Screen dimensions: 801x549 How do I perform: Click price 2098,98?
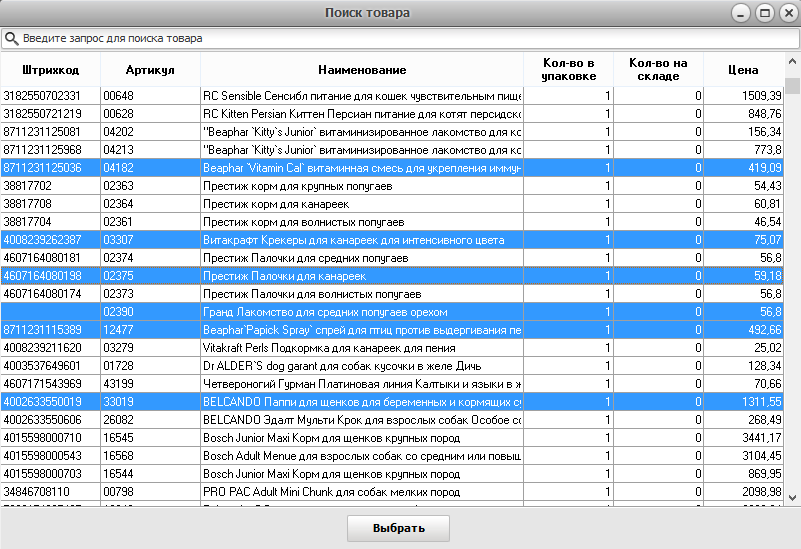(x=762, y=492)
